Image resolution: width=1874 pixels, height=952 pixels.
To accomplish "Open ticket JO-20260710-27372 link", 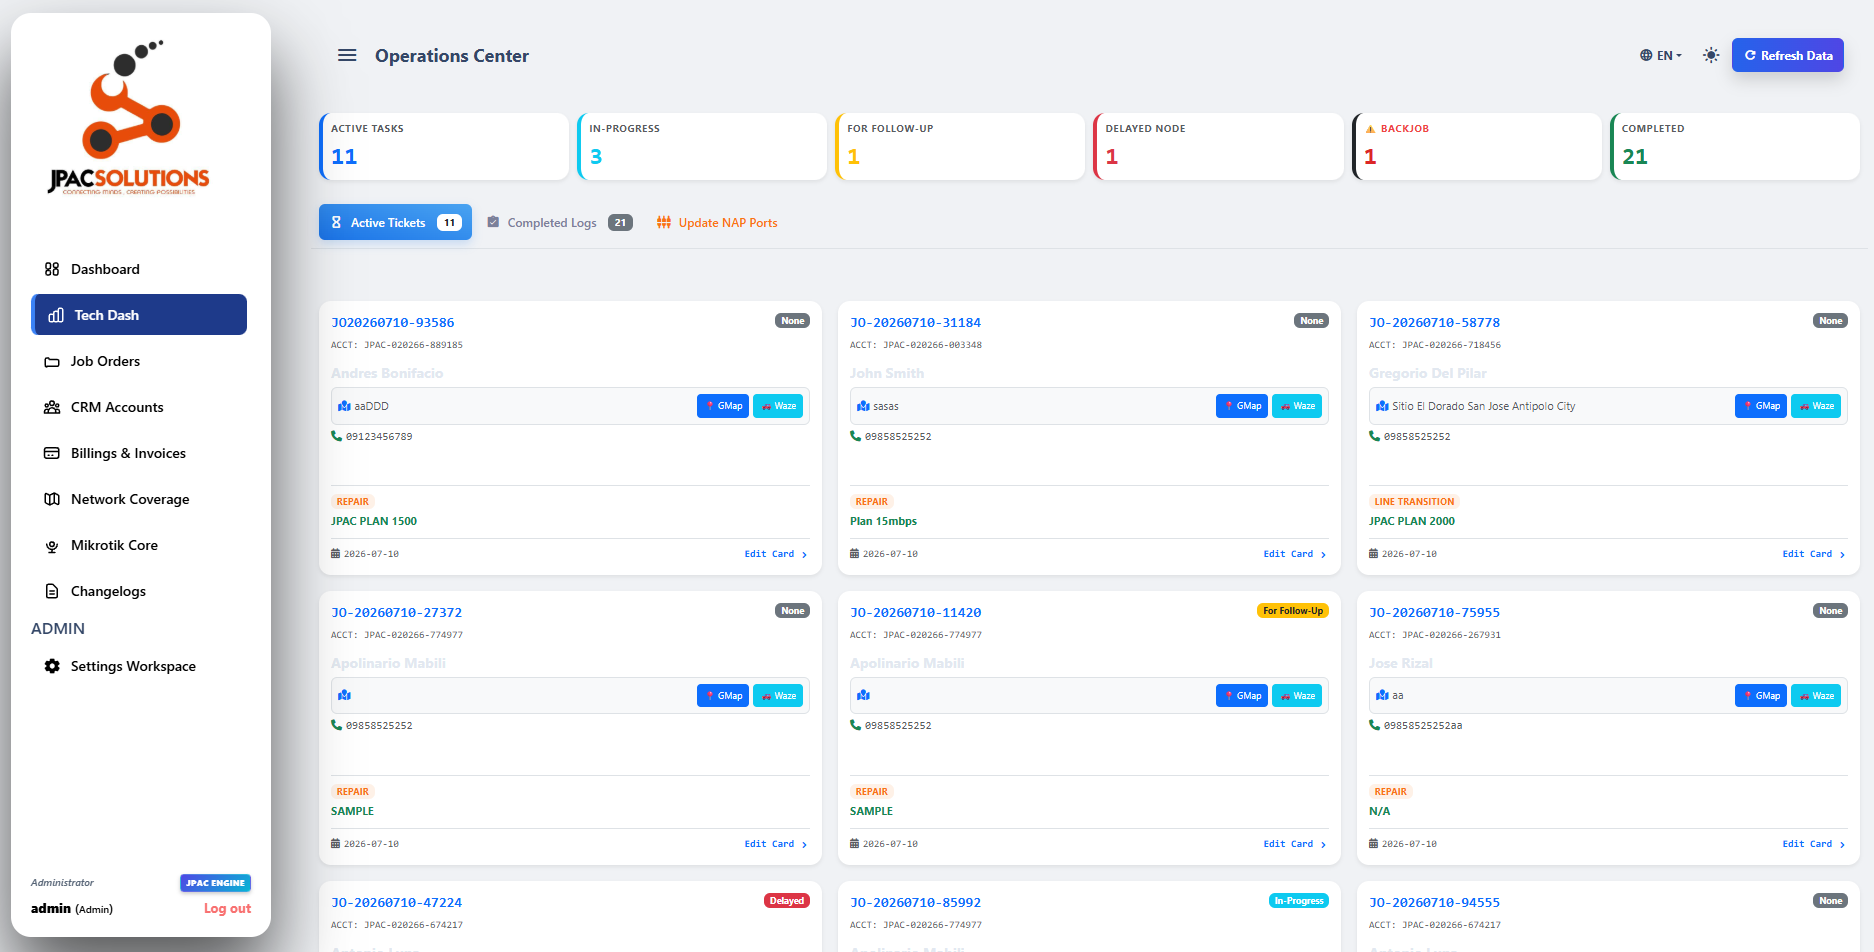I will (396, 612).
